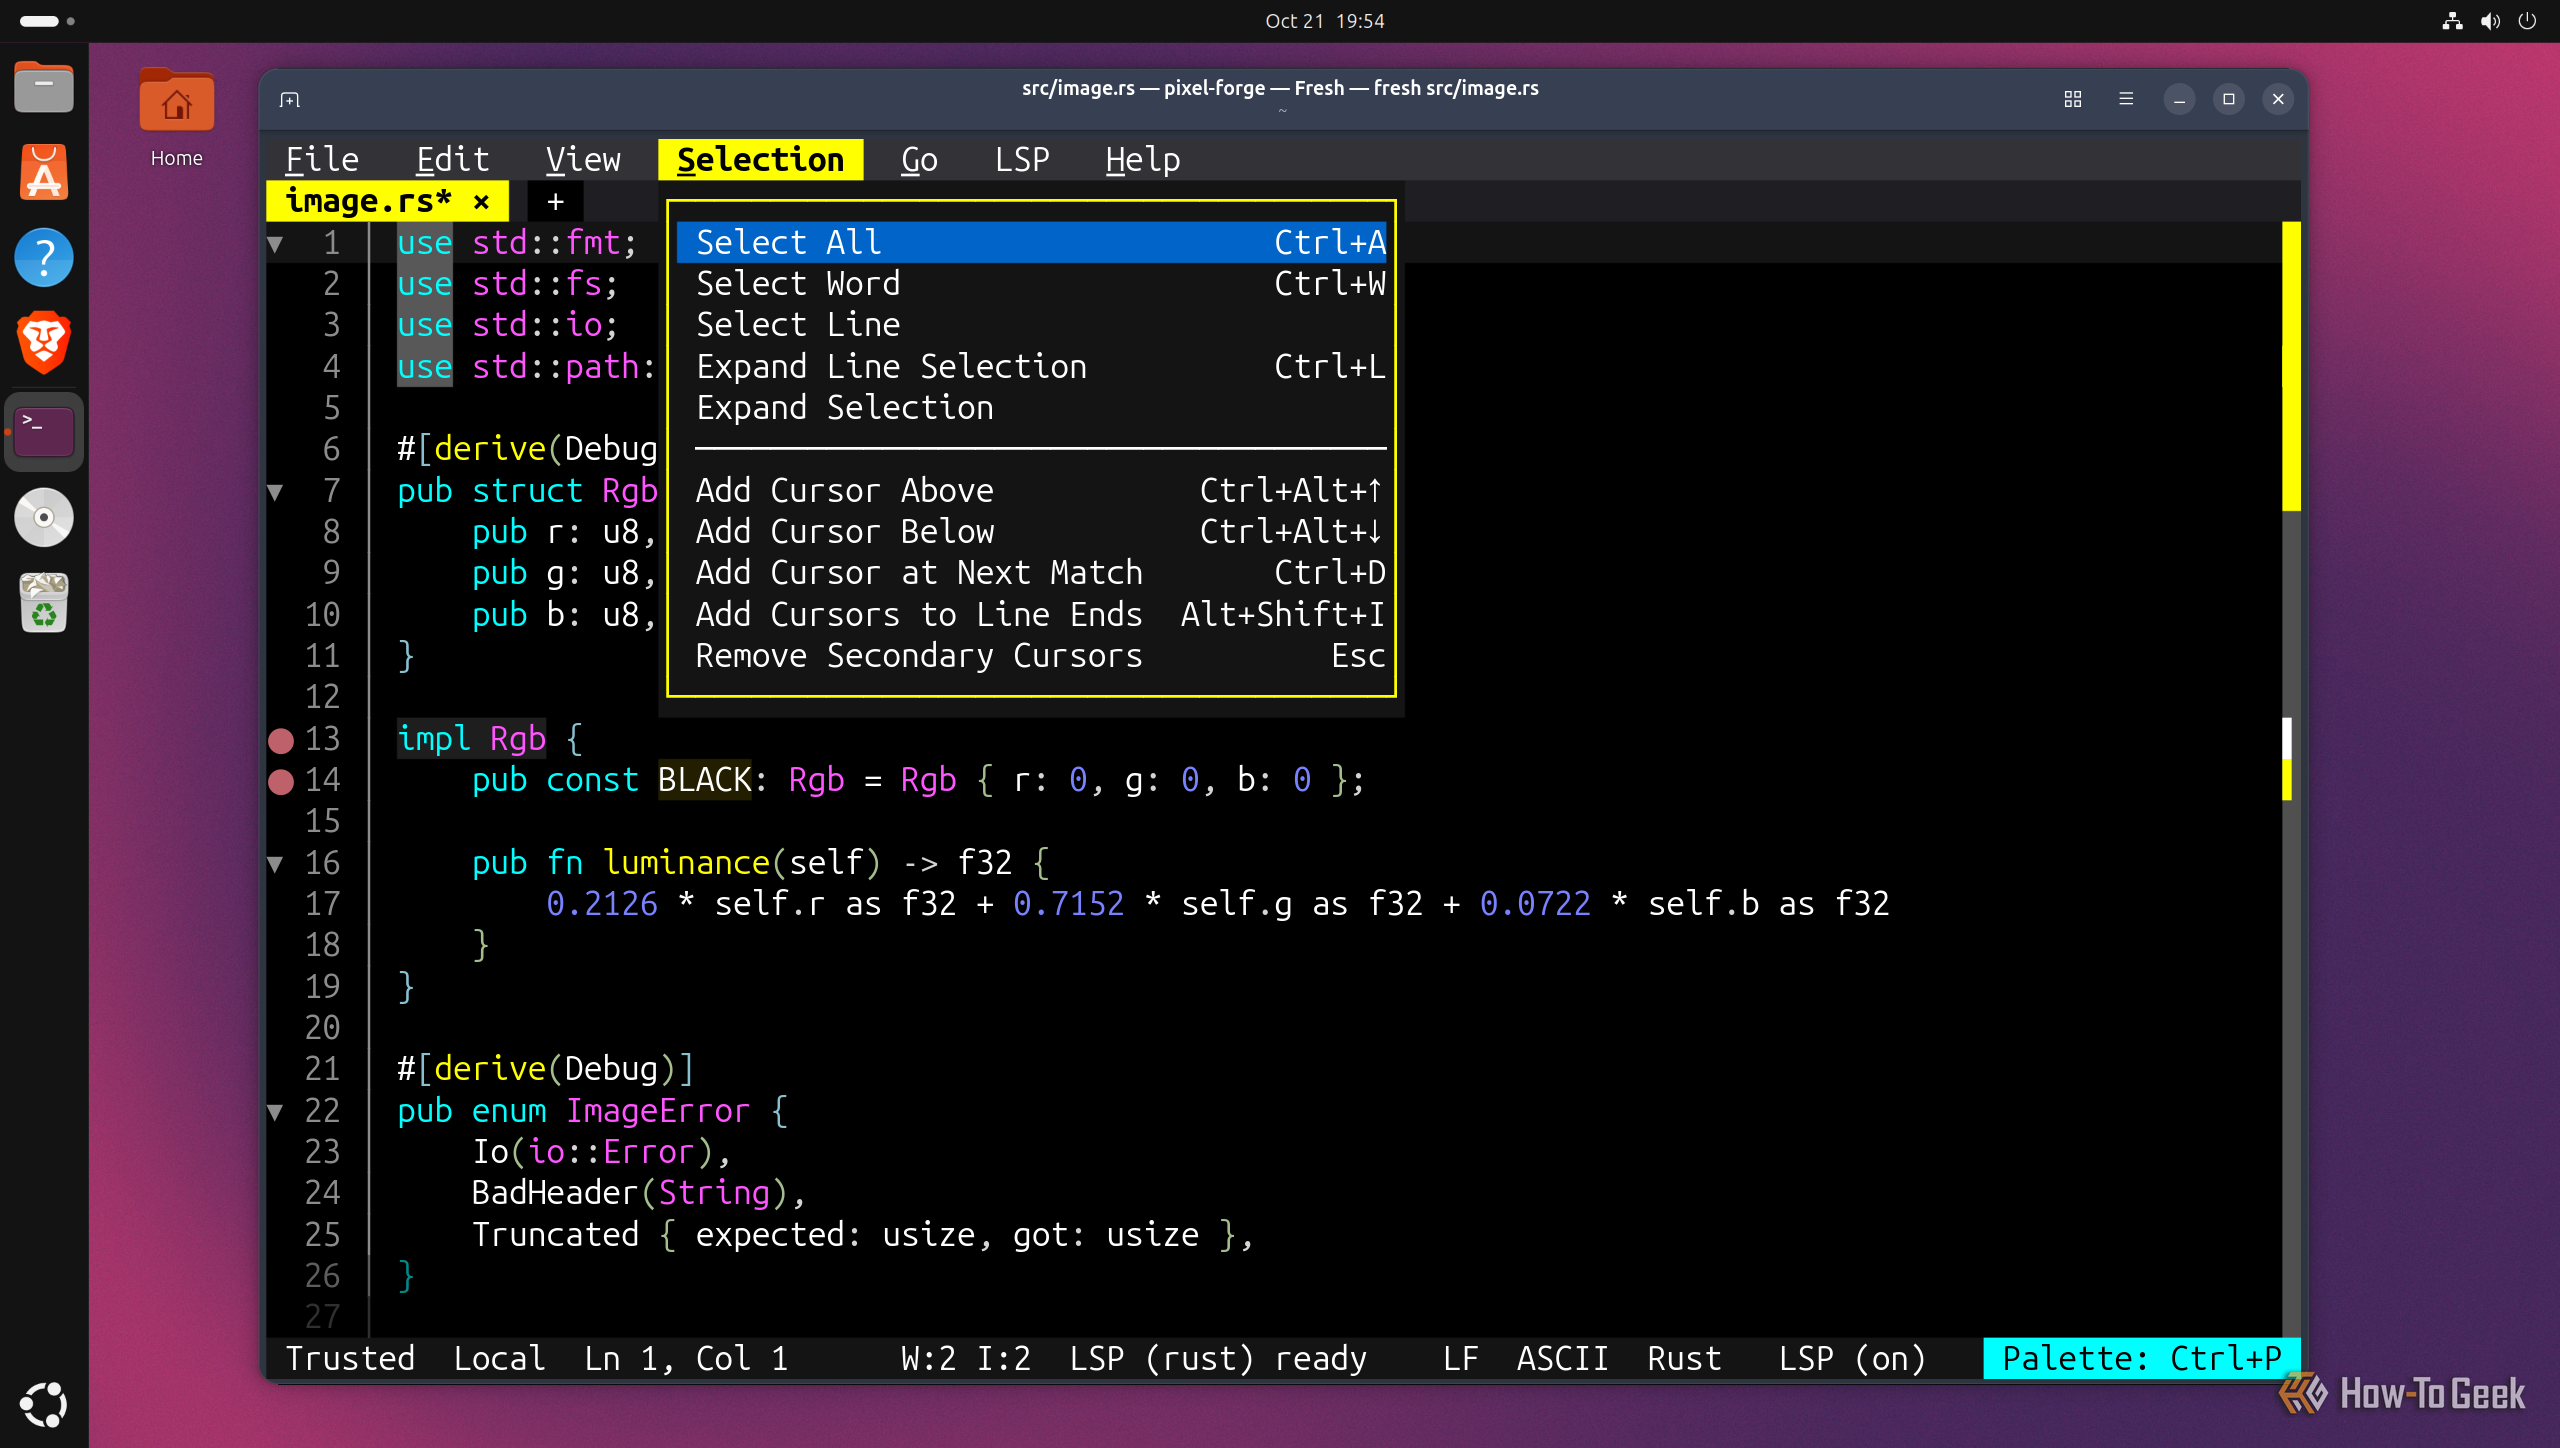Open the Go menu

click(x=919, y=160)
